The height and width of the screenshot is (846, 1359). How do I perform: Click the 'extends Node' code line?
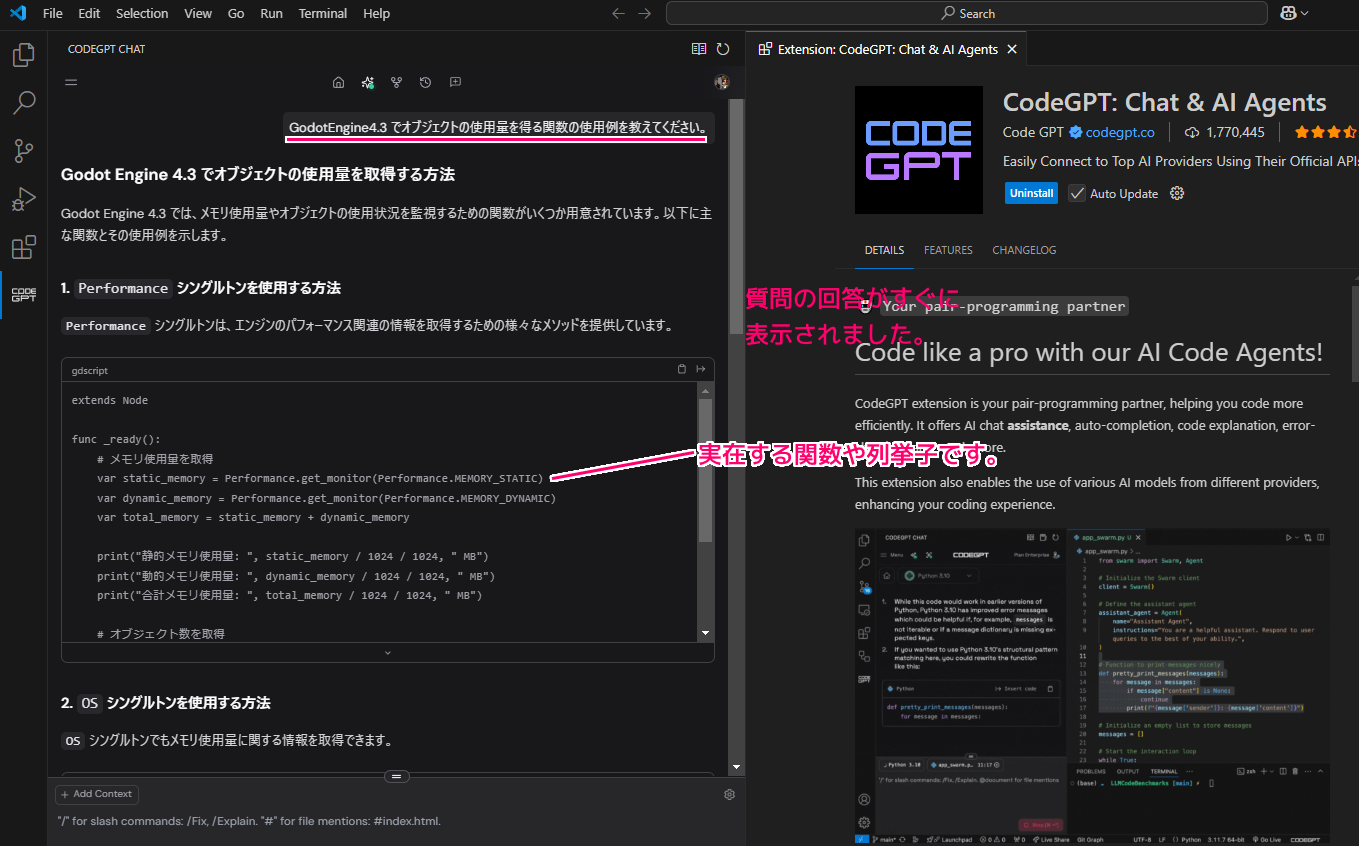(x=110, y=400)
